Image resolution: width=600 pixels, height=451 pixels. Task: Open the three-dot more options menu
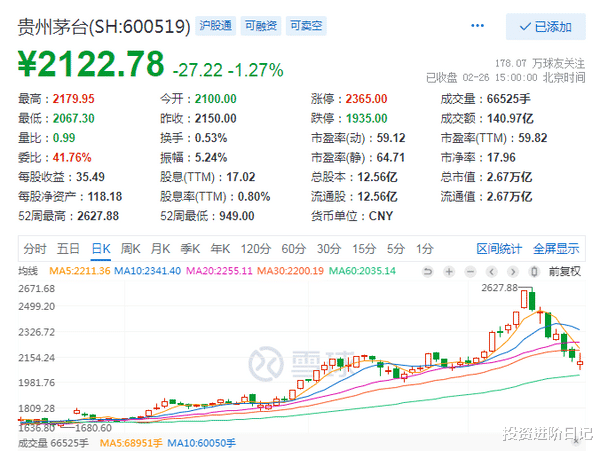click(477, 26)
